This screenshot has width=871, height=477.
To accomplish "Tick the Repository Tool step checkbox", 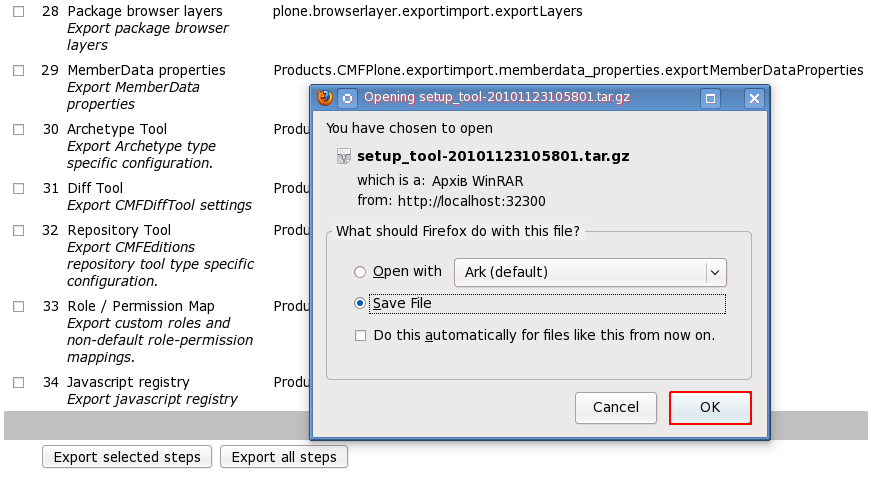I will coord(19,231).
